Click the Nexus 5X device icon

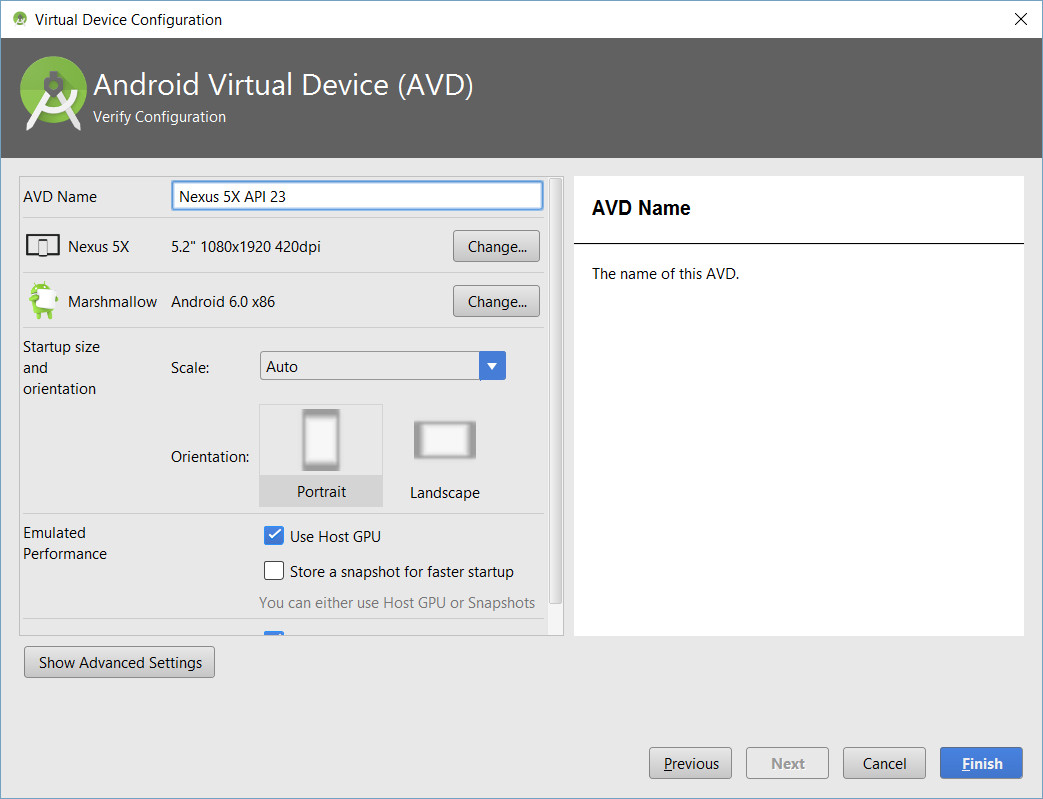click(x=43, y=246)
